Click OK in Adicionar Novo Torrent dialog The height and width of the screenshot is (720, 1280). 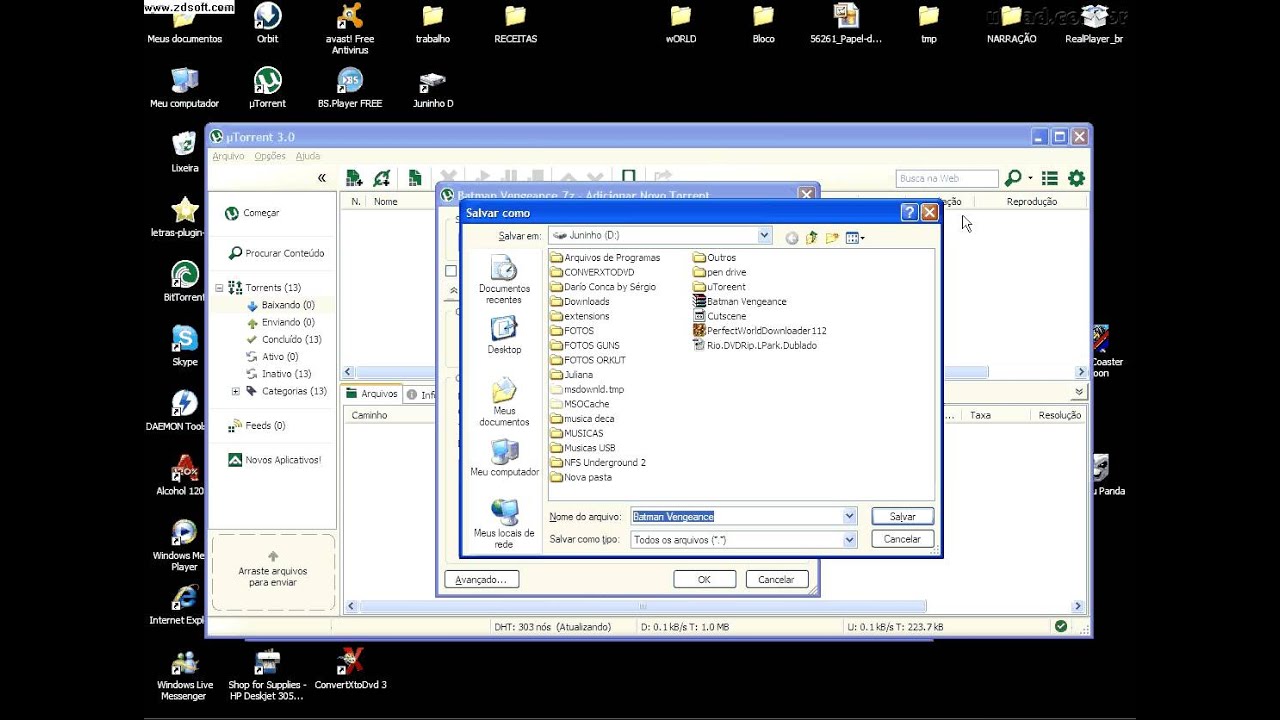click(x=704, y=579)
